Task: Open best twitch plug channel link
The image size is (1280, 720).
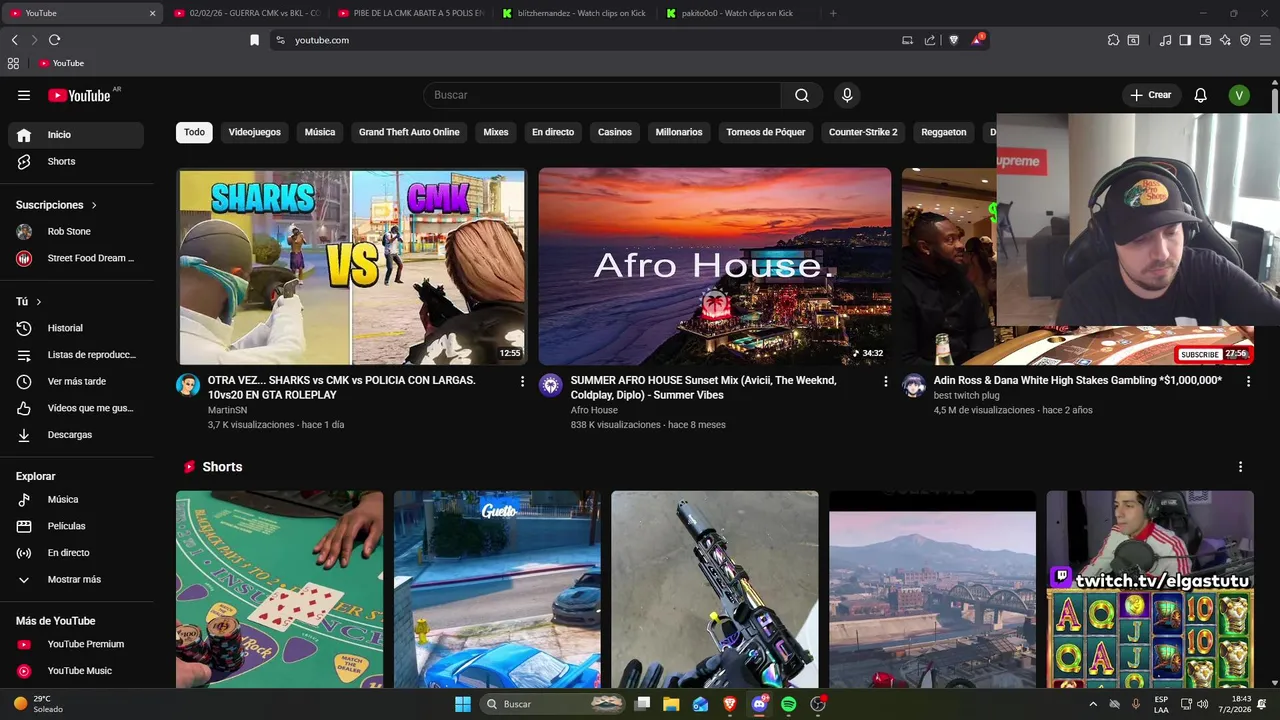Action: pyautogui.click(x=966, y=395)
